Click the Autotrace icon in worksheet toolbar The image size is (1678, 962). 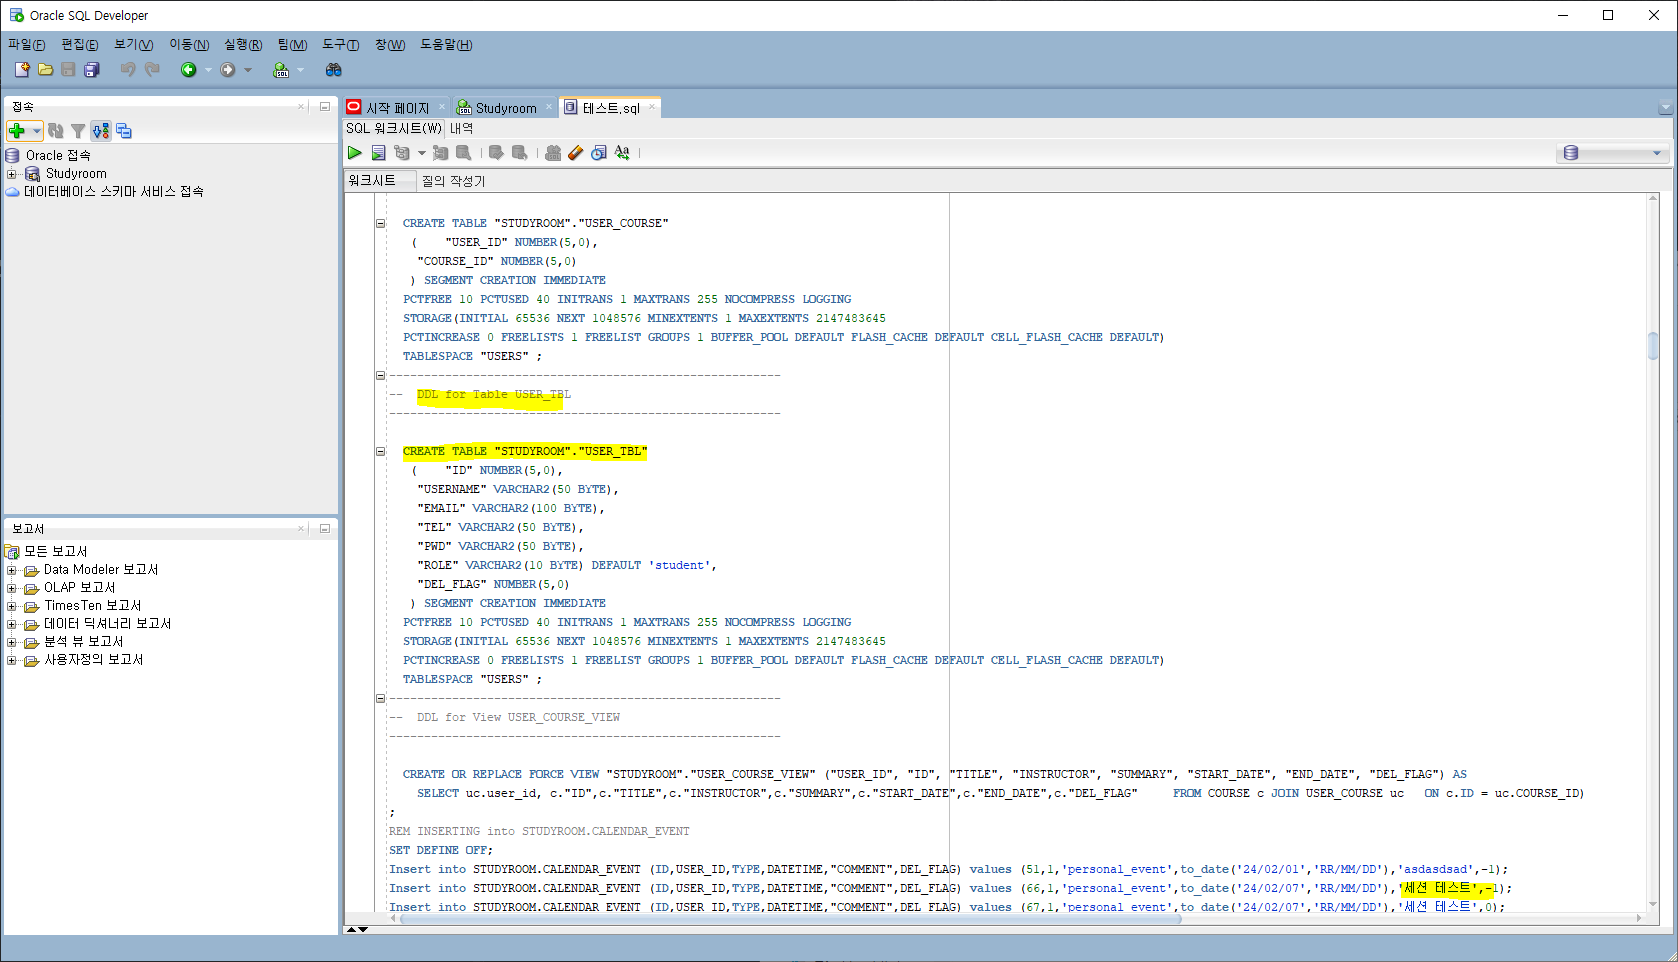click(440, 153)
